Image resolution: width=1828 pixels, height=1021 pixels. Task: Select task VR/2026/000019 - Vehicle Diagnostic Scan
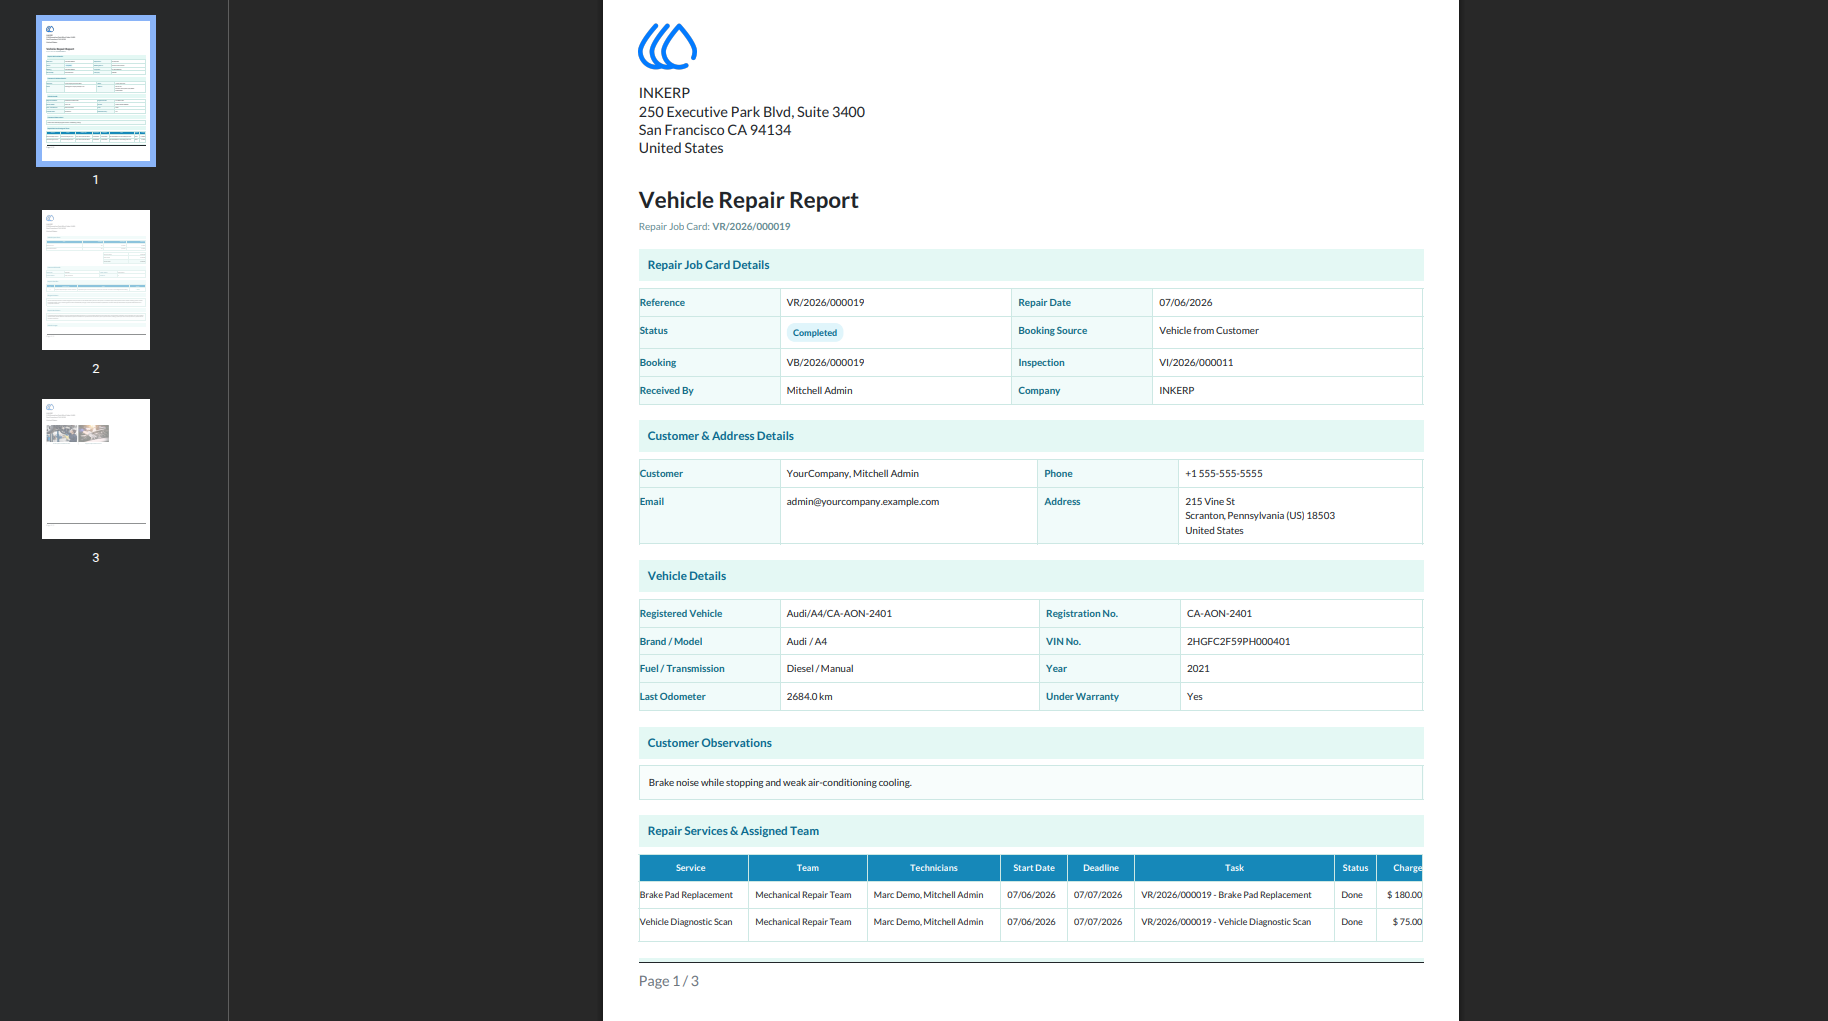point(1226,922)
